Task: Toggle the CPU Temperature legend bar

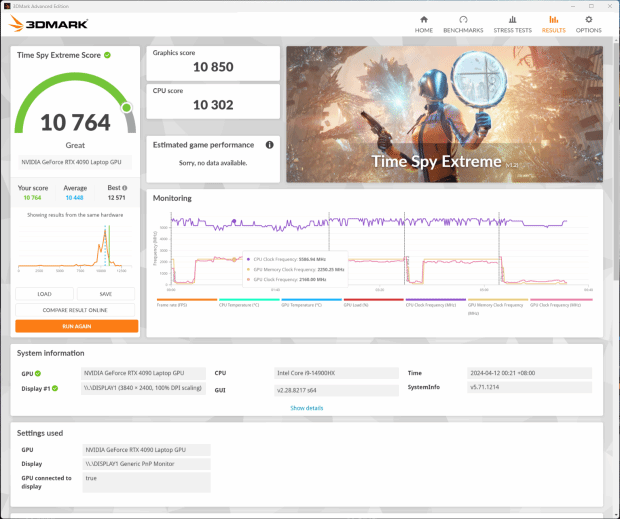Action: pyautogui.click(x=249, y=302)
